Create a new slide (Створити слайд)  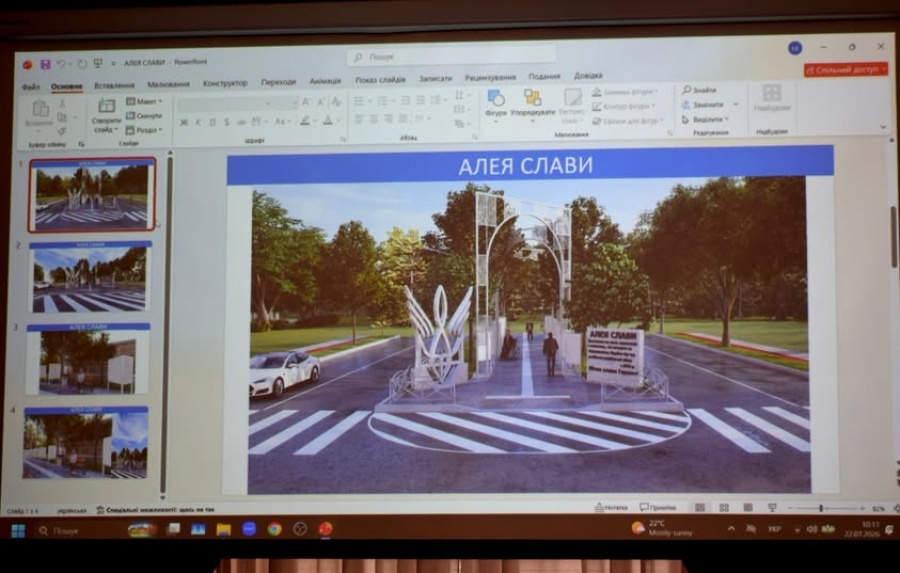tap(106, 115)
